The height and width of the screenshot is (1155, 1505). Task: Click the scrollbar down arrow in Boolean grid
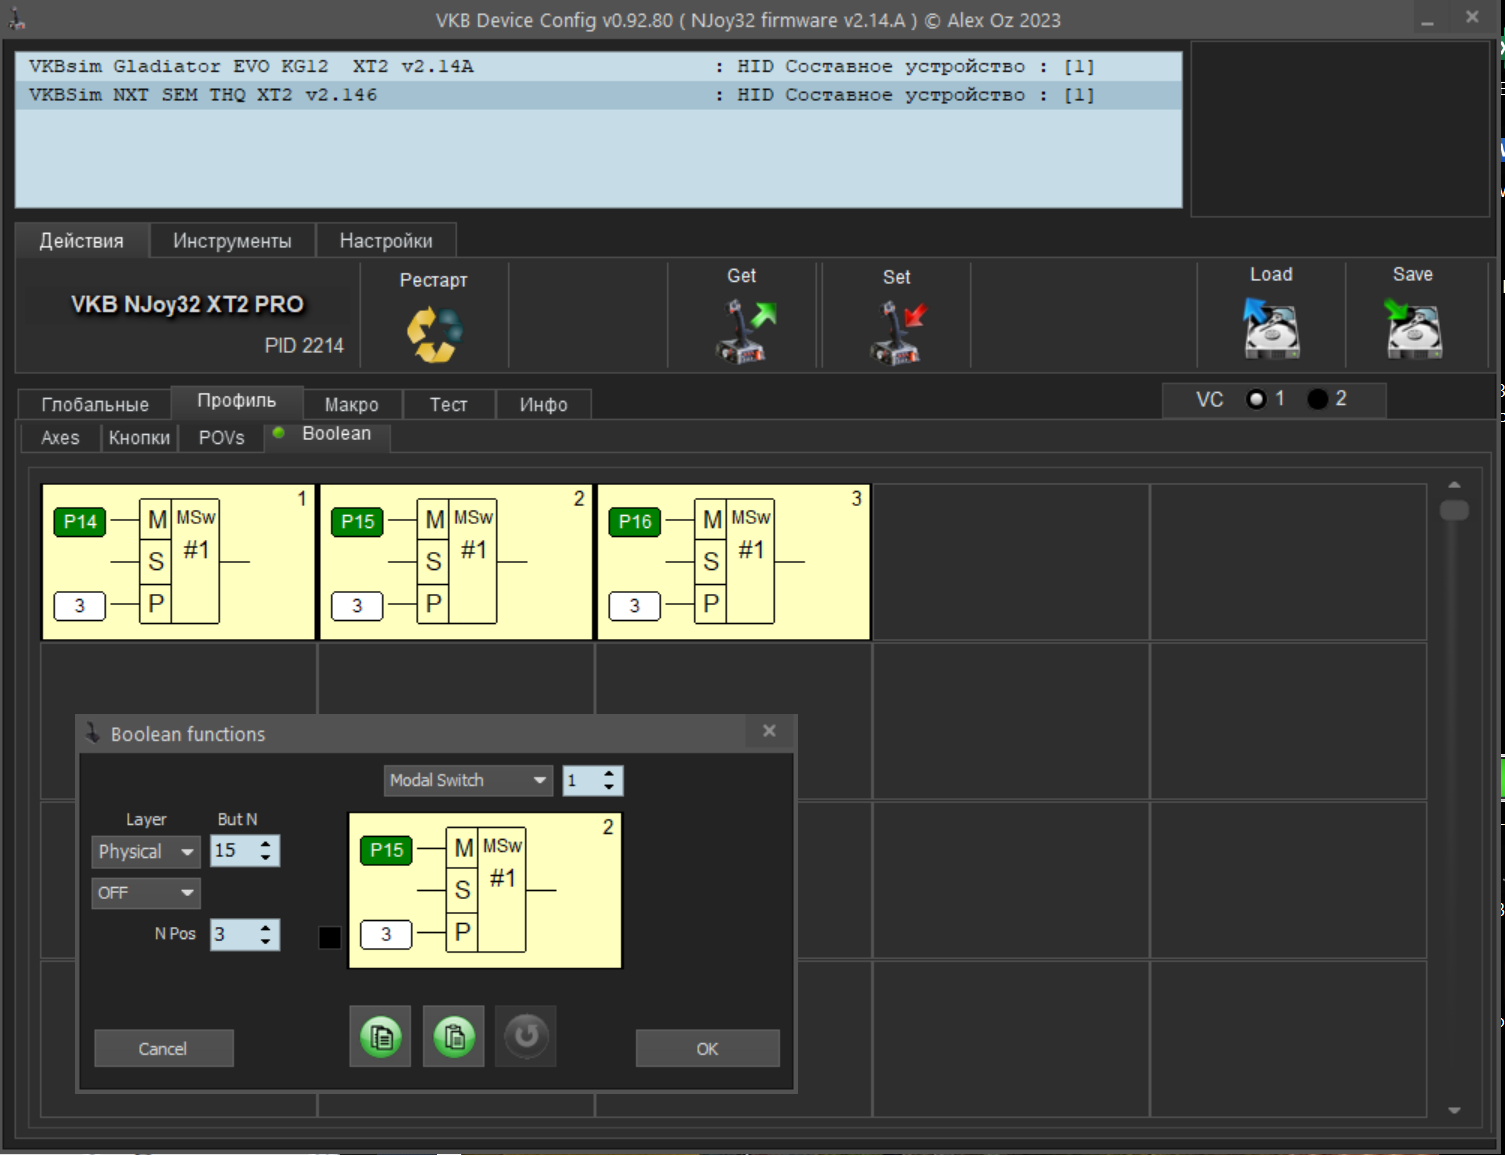click(1454, 1110)
